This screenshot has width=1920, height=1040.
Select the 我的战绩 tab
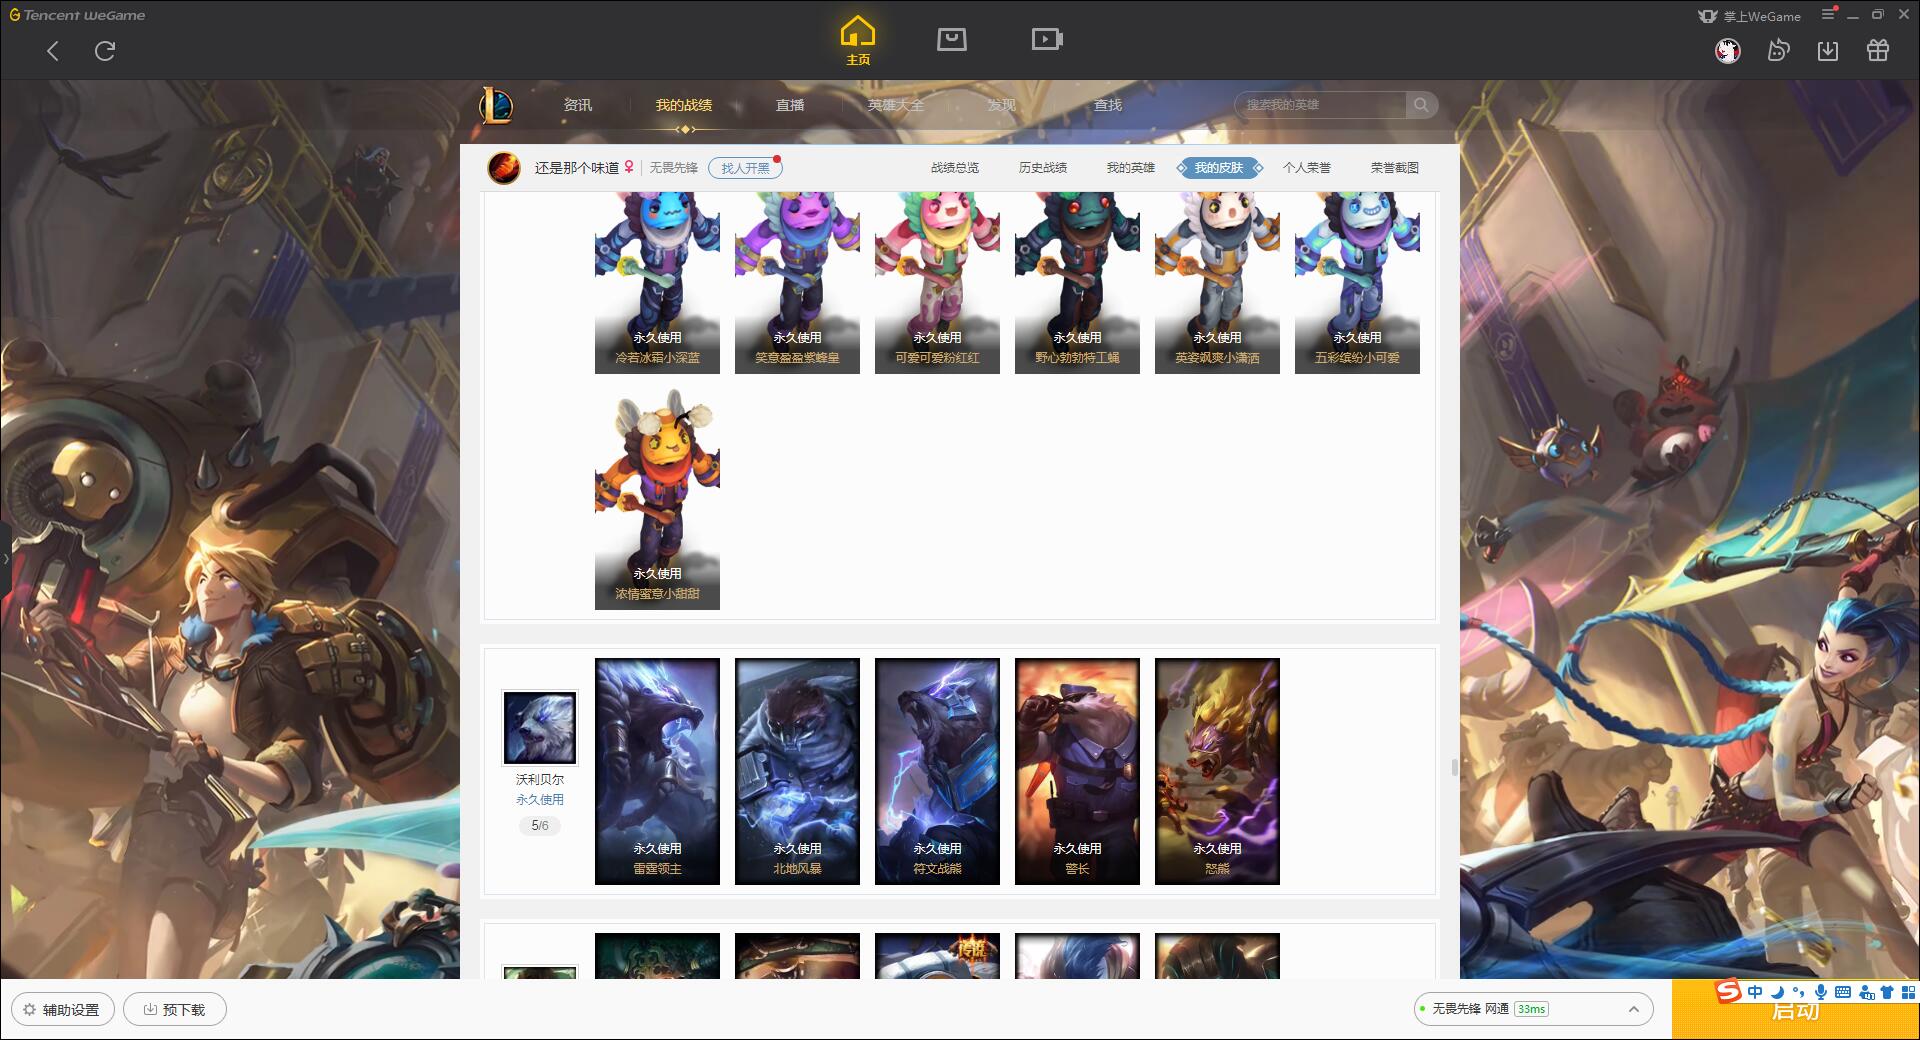(x=684, y=105)
